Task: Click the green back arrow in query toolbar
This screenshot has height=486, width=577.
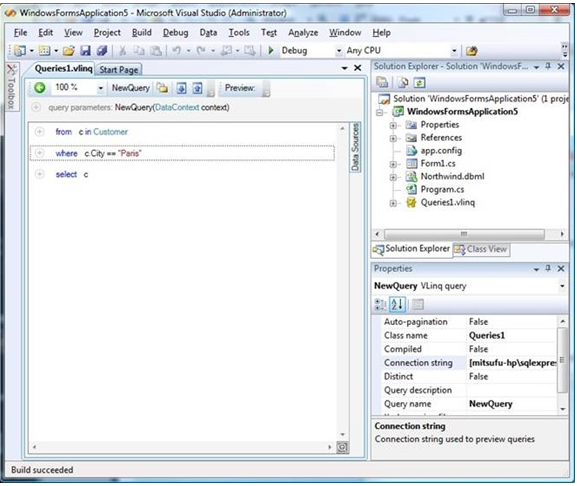Action: click(x=39, y=88)
